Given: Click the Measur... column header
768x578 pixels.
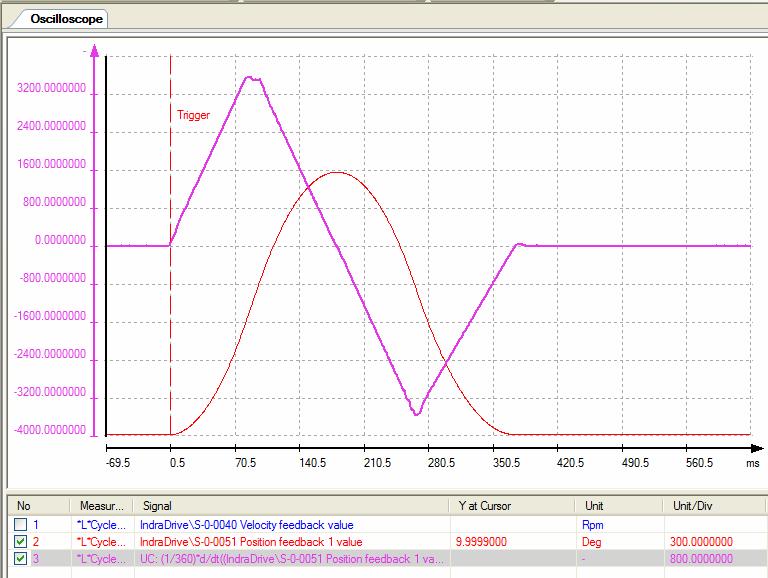Looking at the screenshot, I should [x=101, y=506].
